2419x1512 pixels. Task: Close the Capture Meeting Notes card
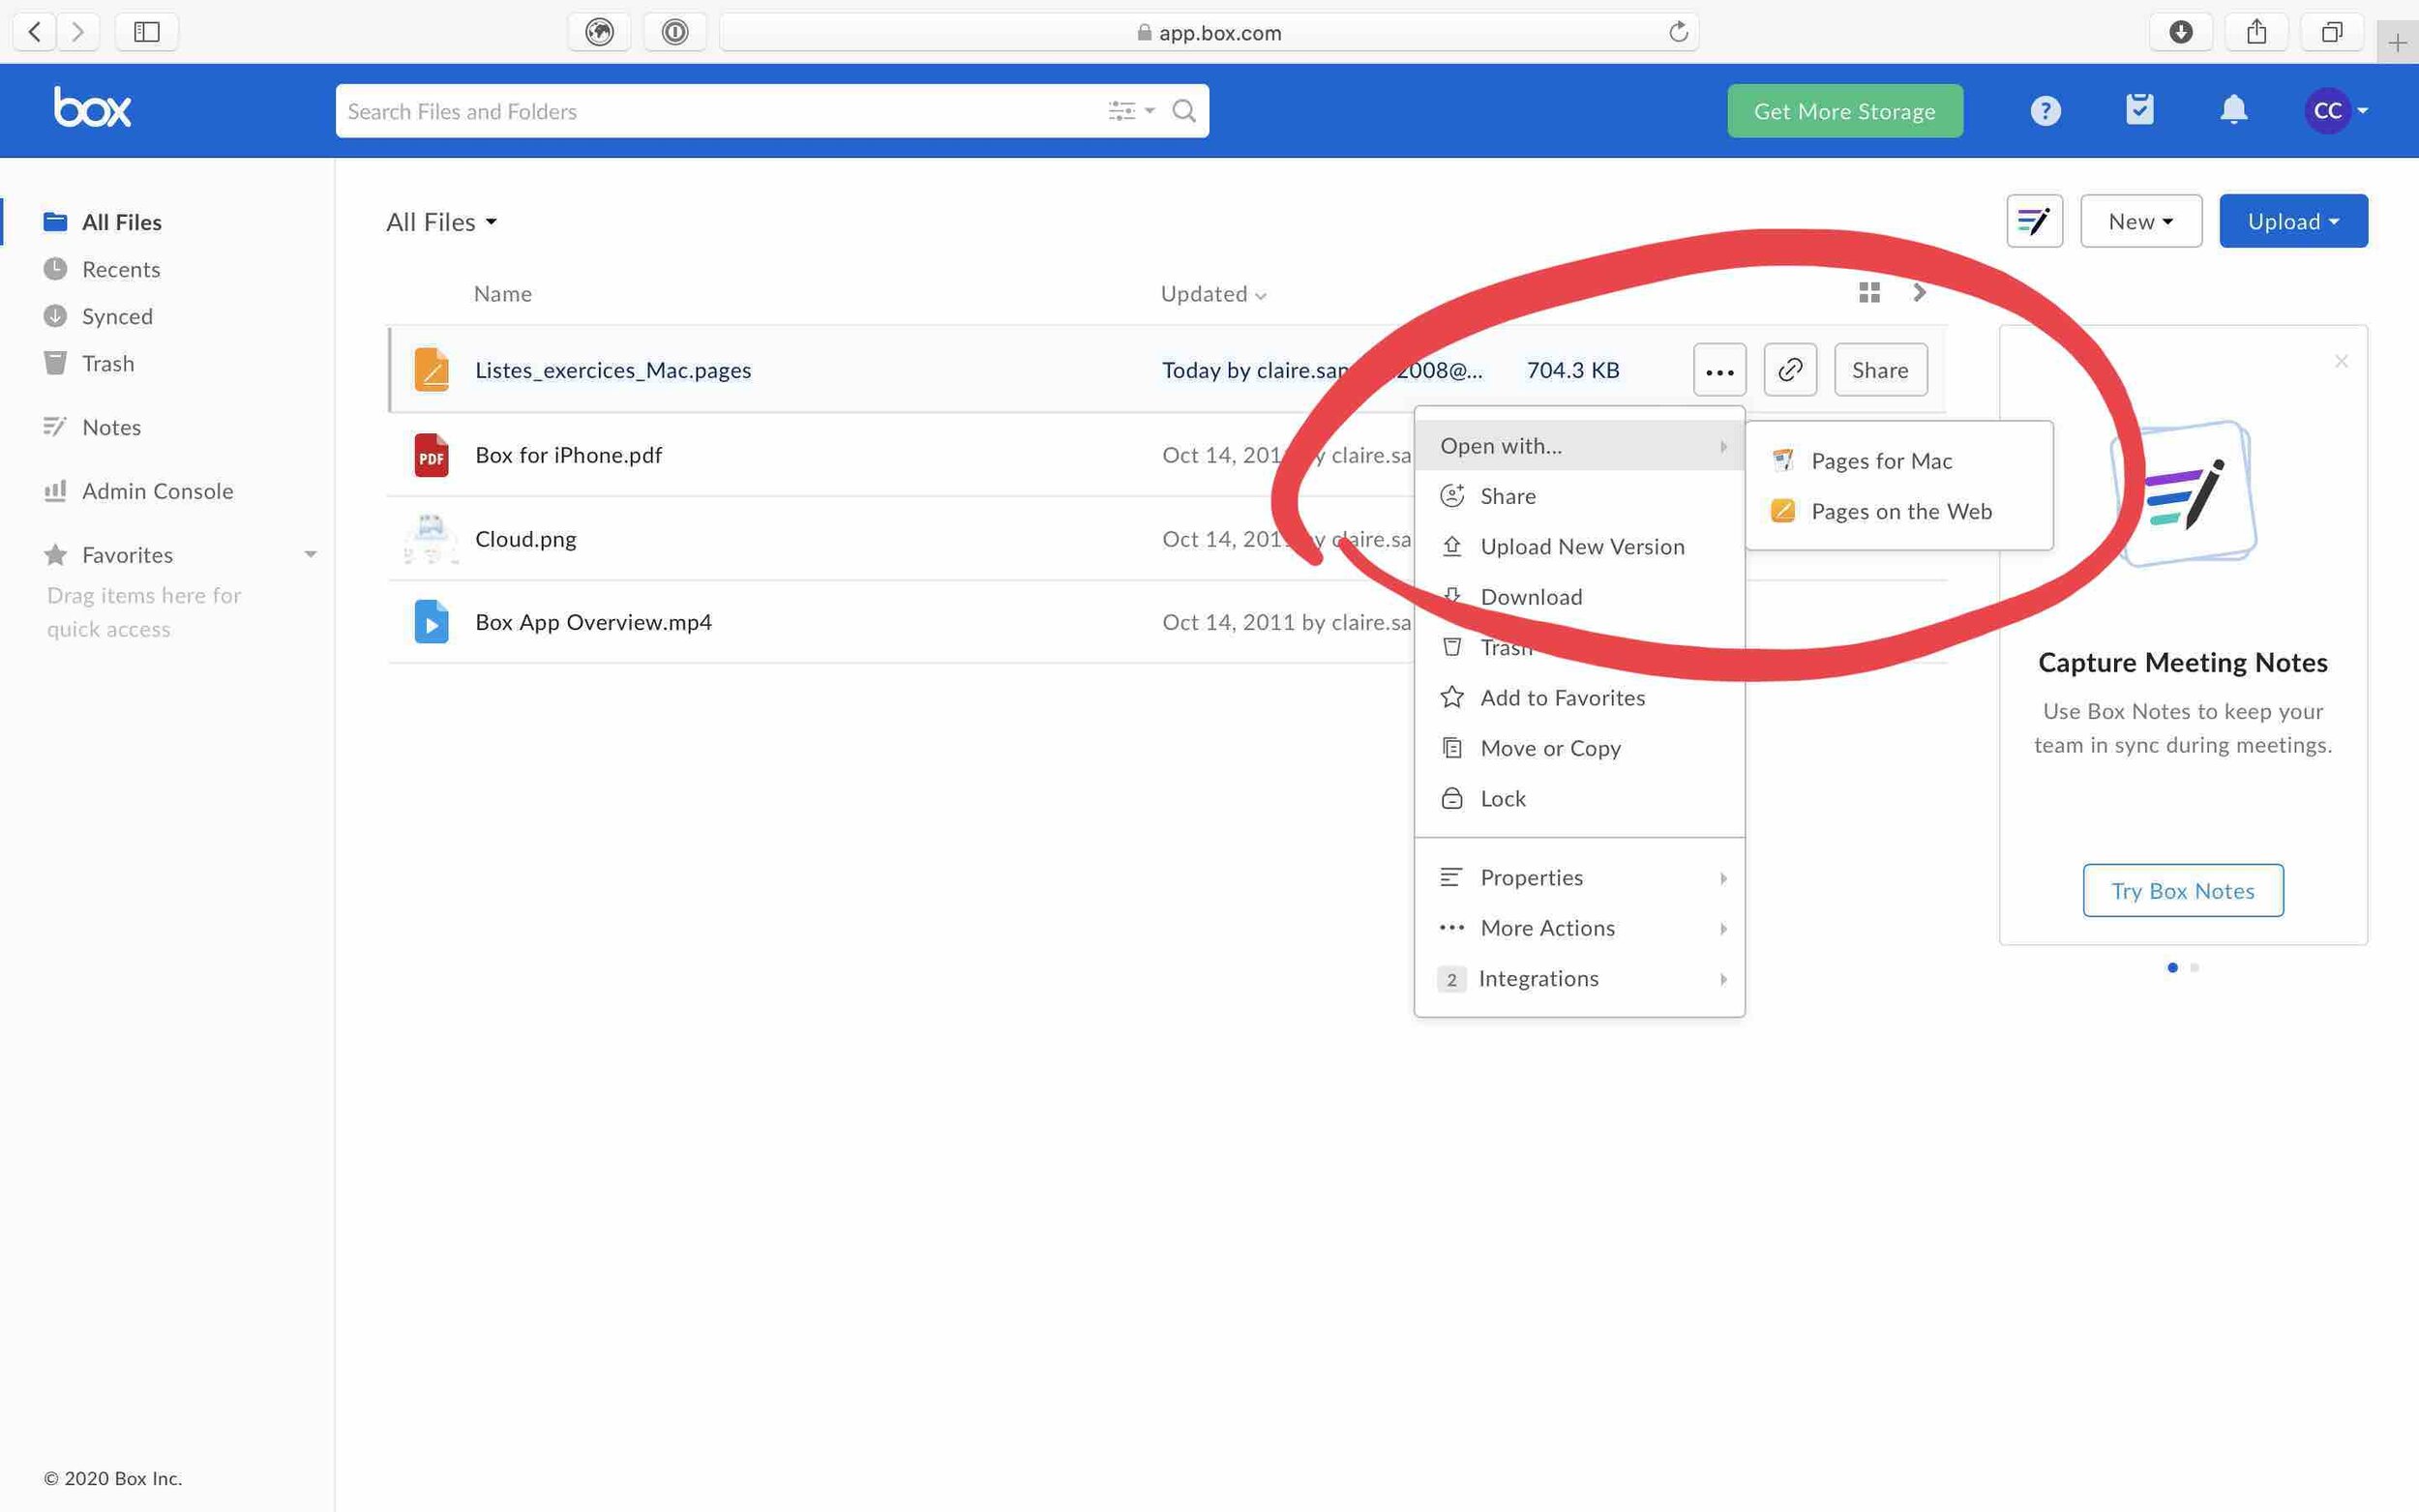(2341, 361)
